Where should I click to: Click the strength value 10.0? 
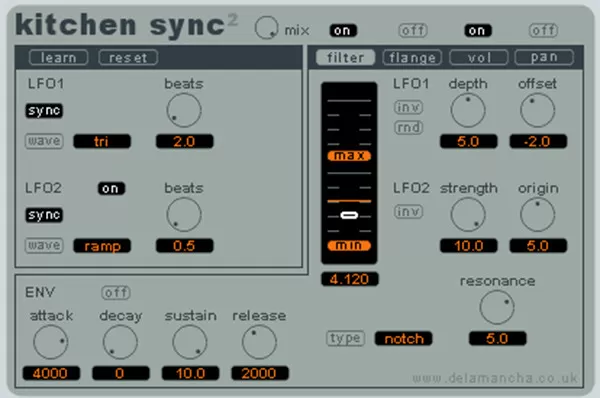point(469,246)
